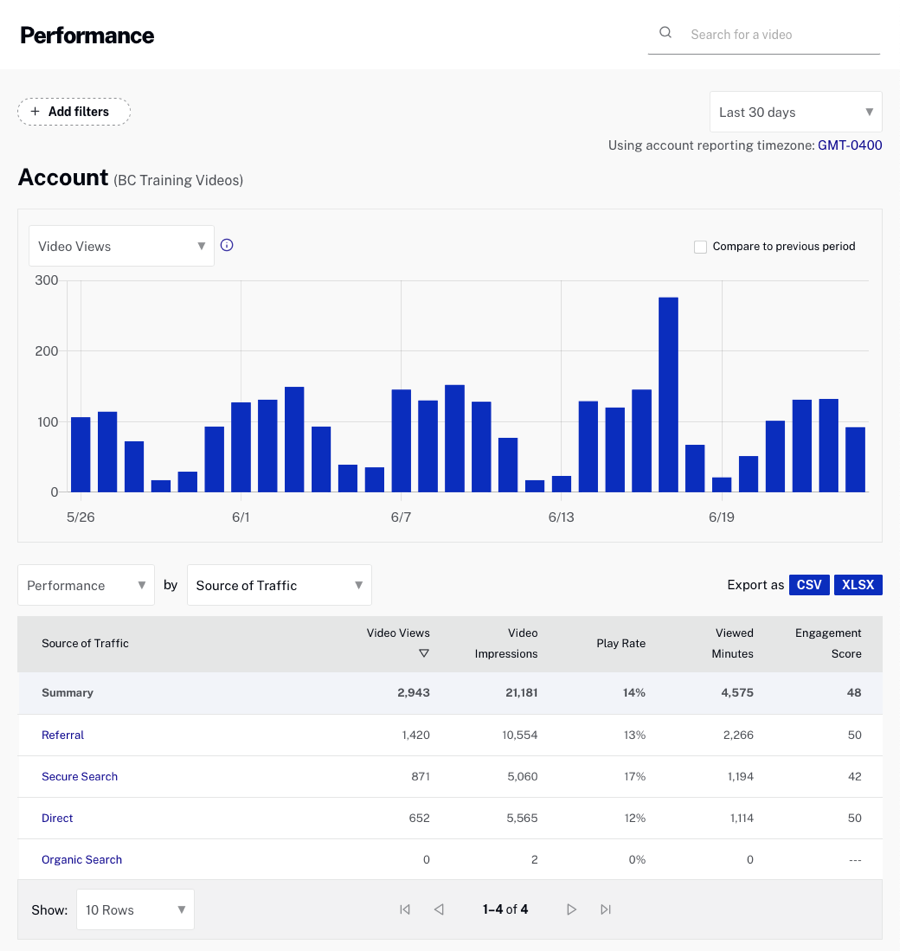The image size is (900, 951).
Task: Open the Performance report type dropdown
Action: (x=85, y=585)
